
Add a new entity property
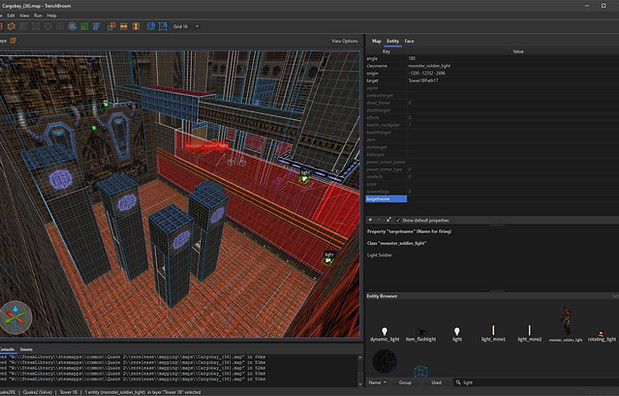(370, 220)
